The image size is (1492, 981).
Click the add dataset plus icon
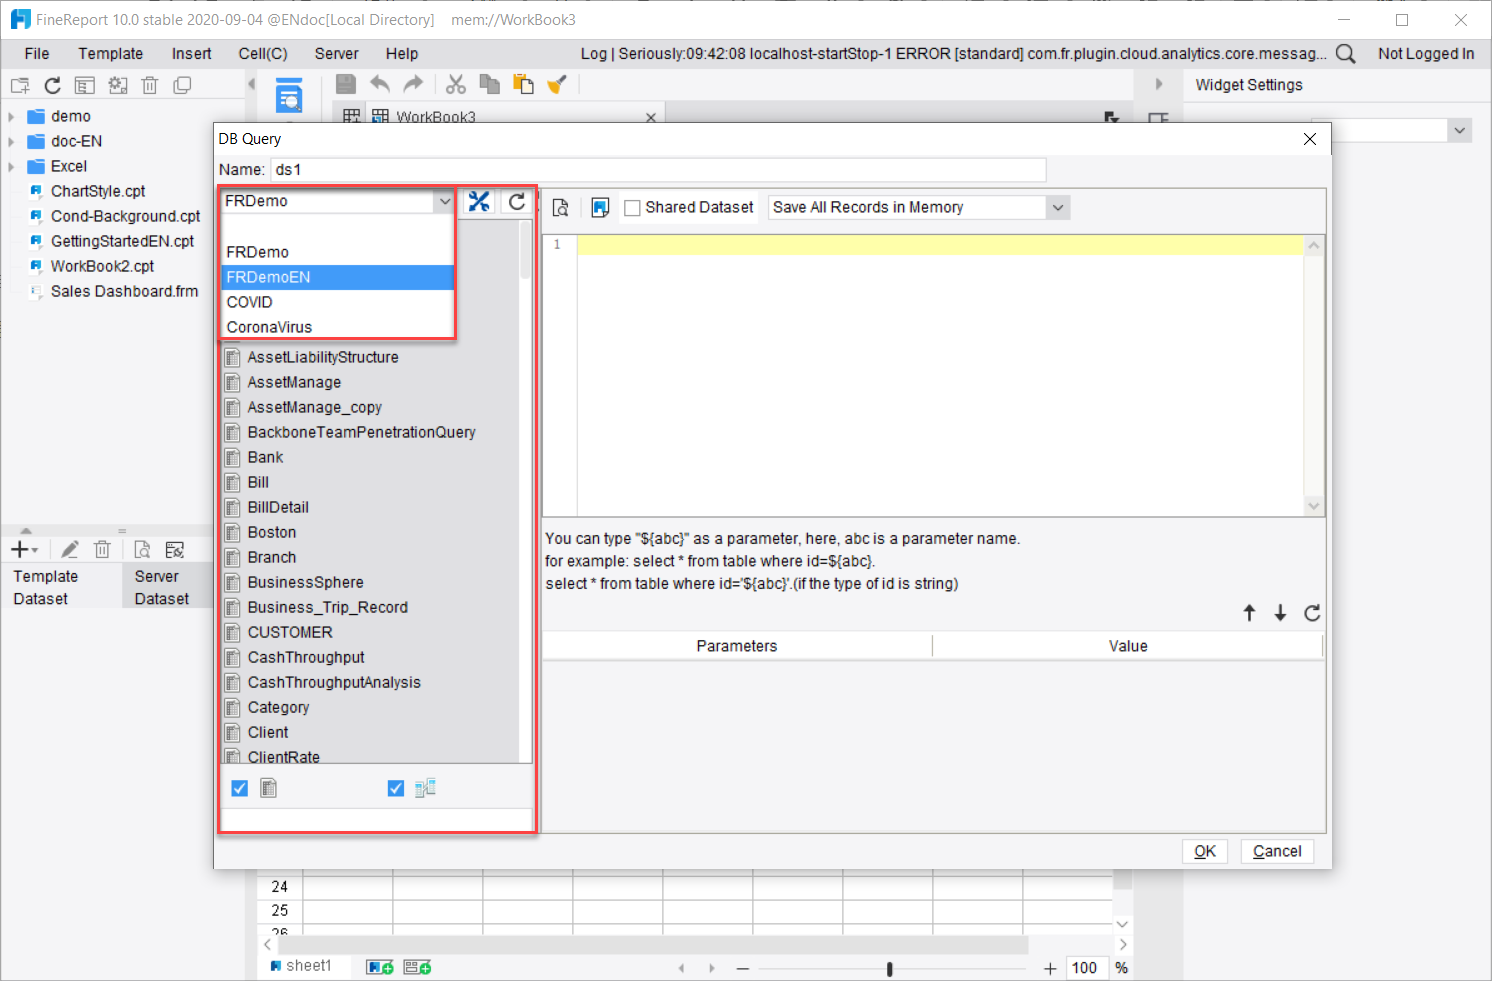tap(24, 550)
